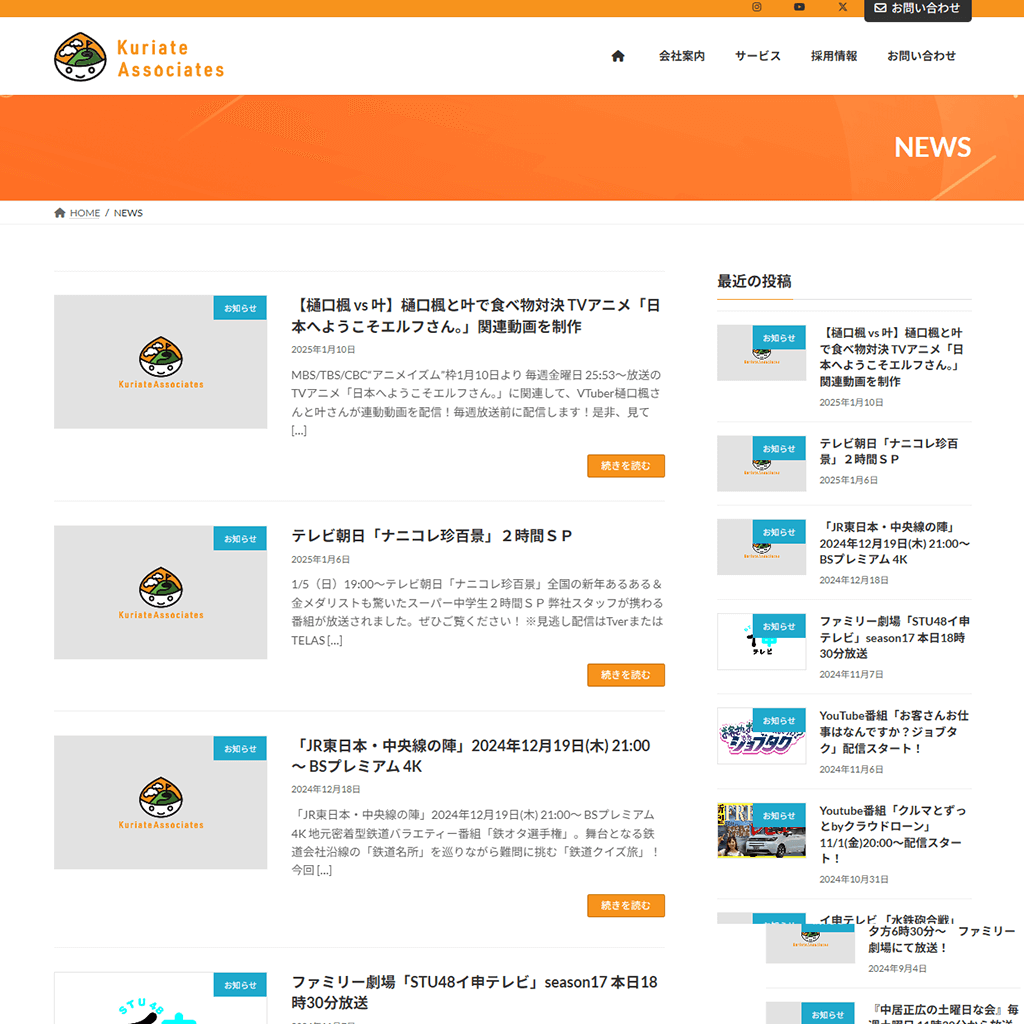Image resolution: width=1024 pixels, height=1024 pixels.
Task: Click the 2025年1月10日 date under the main article
Action: pyautogui.click(x=323, y=350)
